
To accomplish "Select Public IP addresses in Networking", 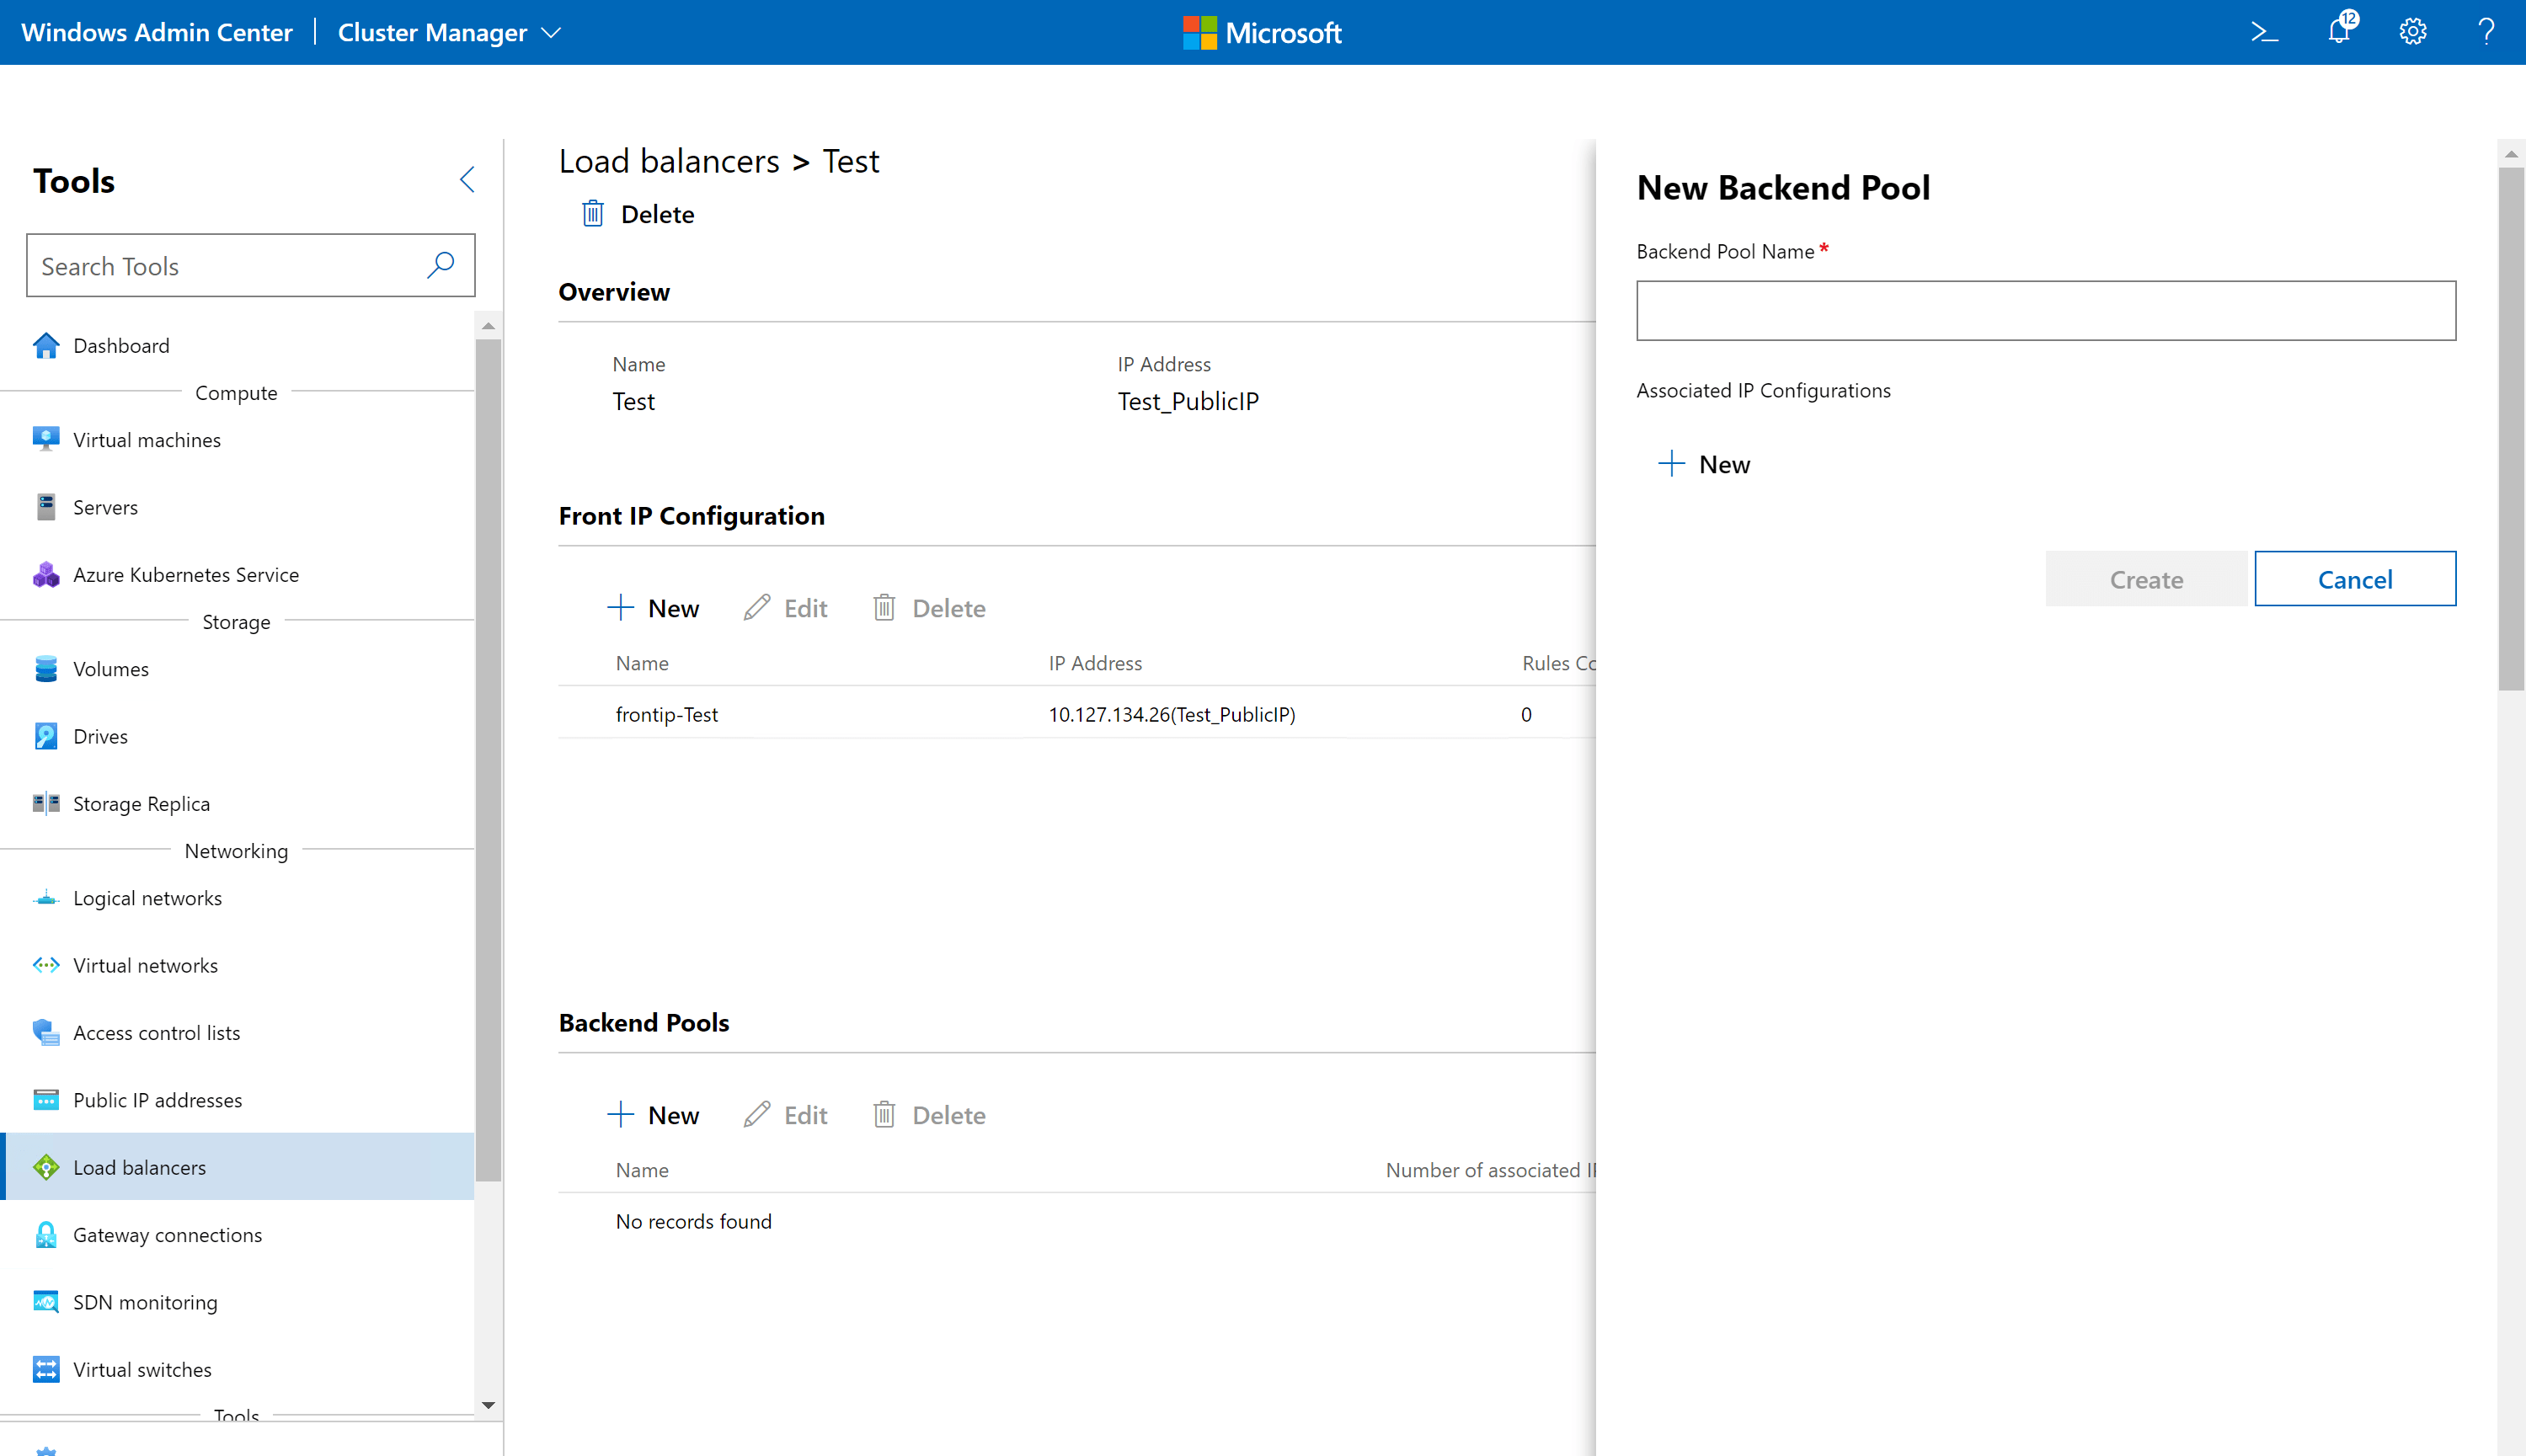I will click(x=157, y=1099).
